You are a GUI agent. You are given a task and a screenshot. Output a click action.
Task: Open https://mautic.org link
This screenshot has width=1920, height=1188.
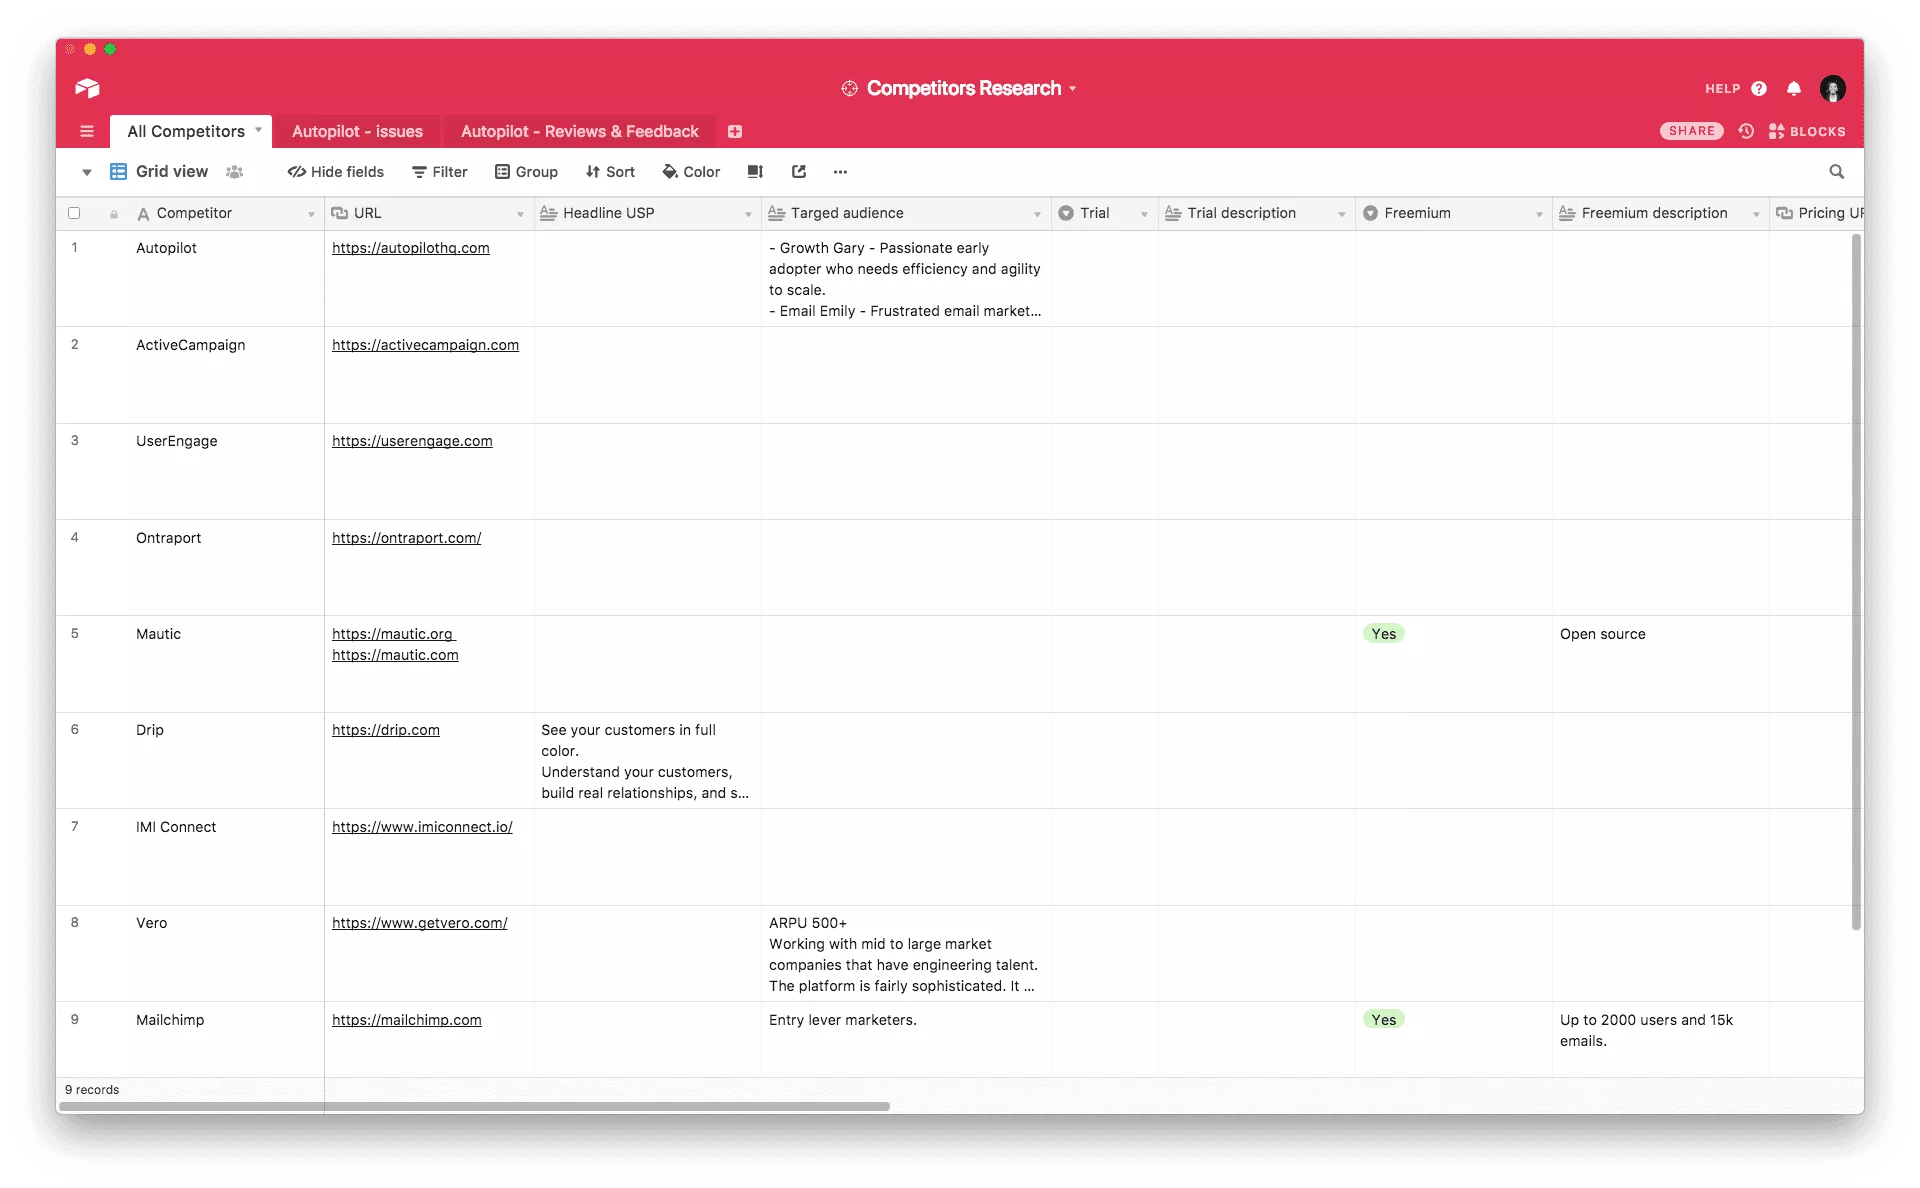393,634
